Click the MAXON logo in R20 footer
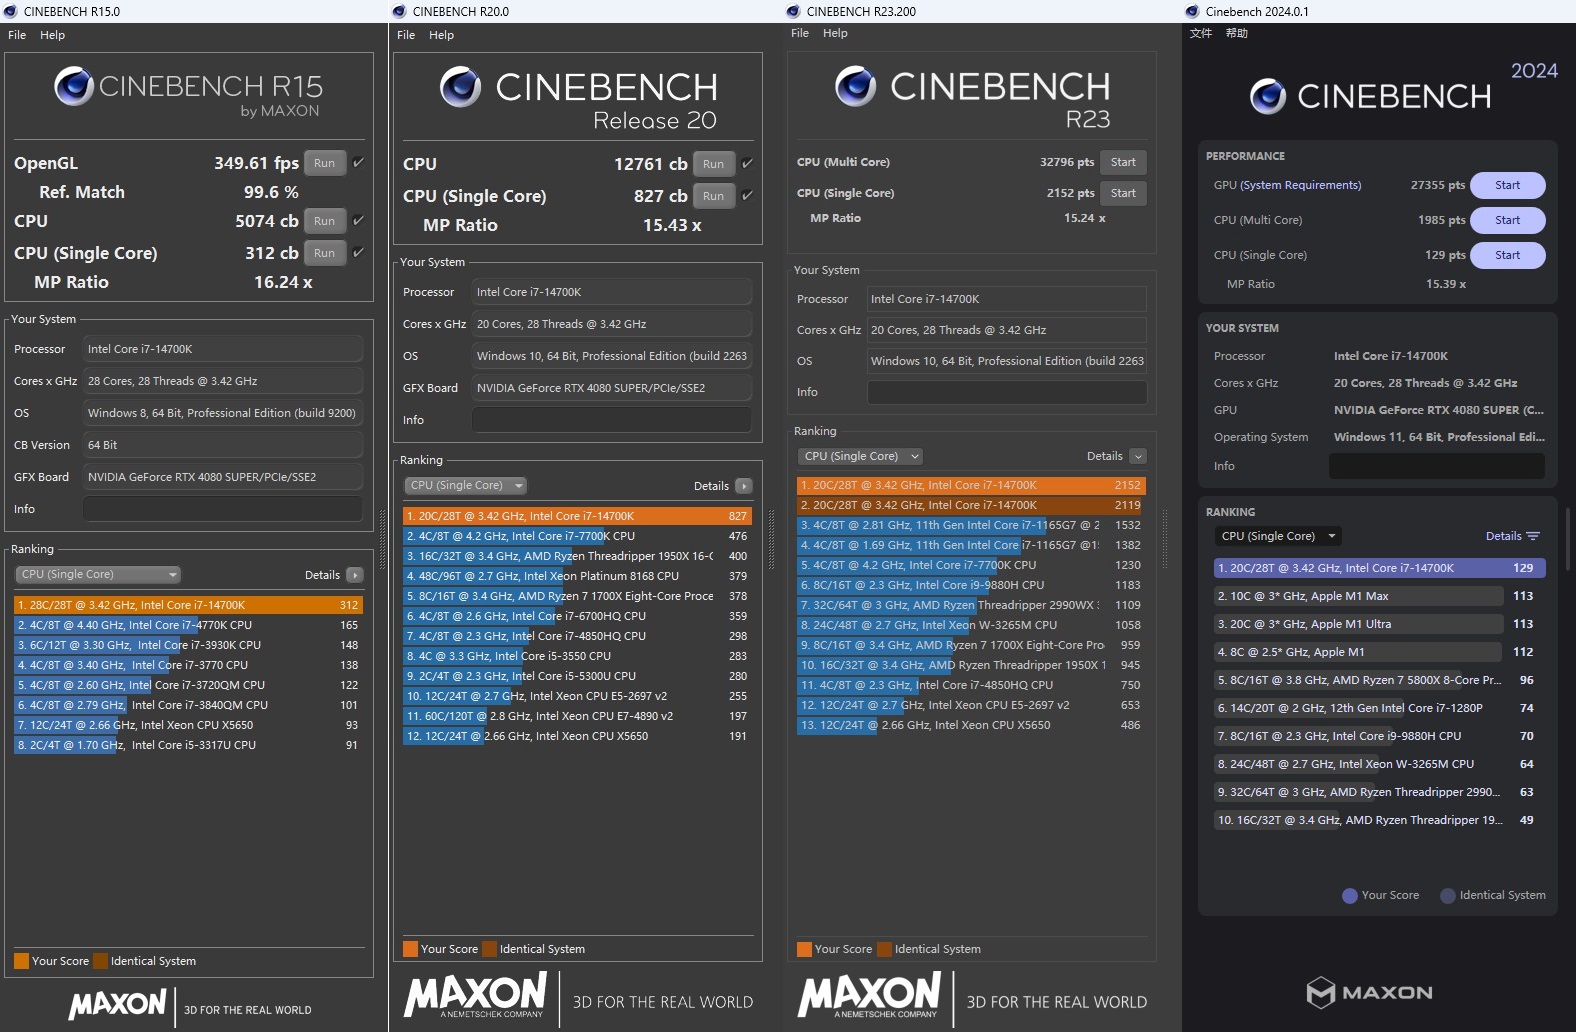Image resolution: width=1576 pixels, height=1032 pixels. click(476, 997)
